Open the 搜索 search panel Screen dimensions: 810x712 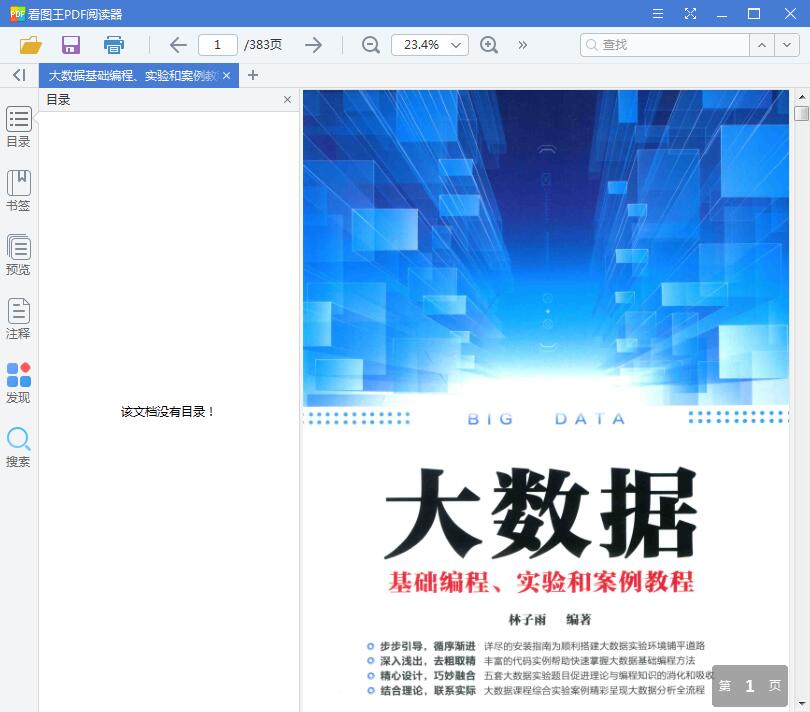19,447
